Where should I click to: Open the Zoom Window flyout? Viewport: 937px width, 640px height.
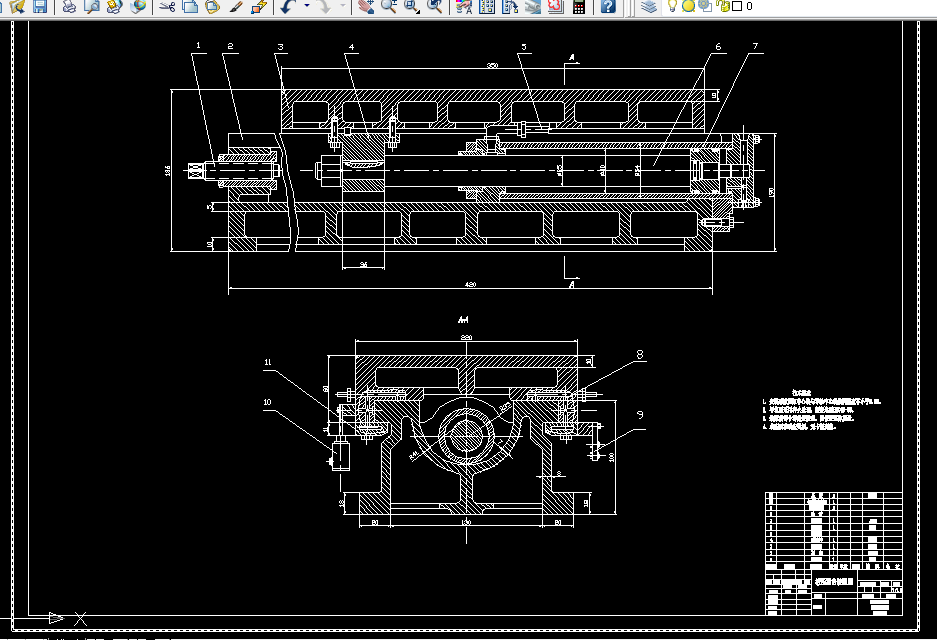tap(411, 7)
